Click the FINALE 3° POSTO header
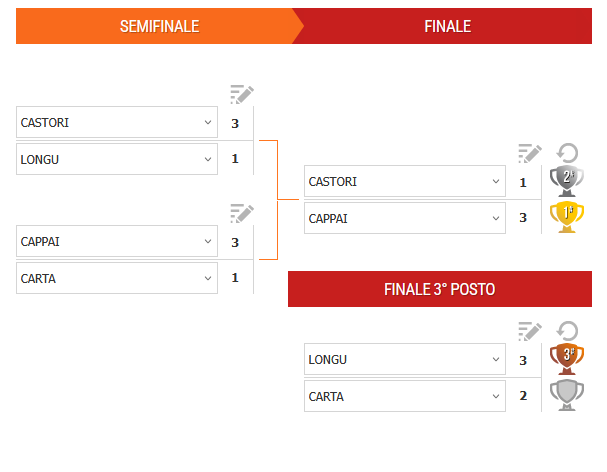Screen dimensions: 607x472 440,289
